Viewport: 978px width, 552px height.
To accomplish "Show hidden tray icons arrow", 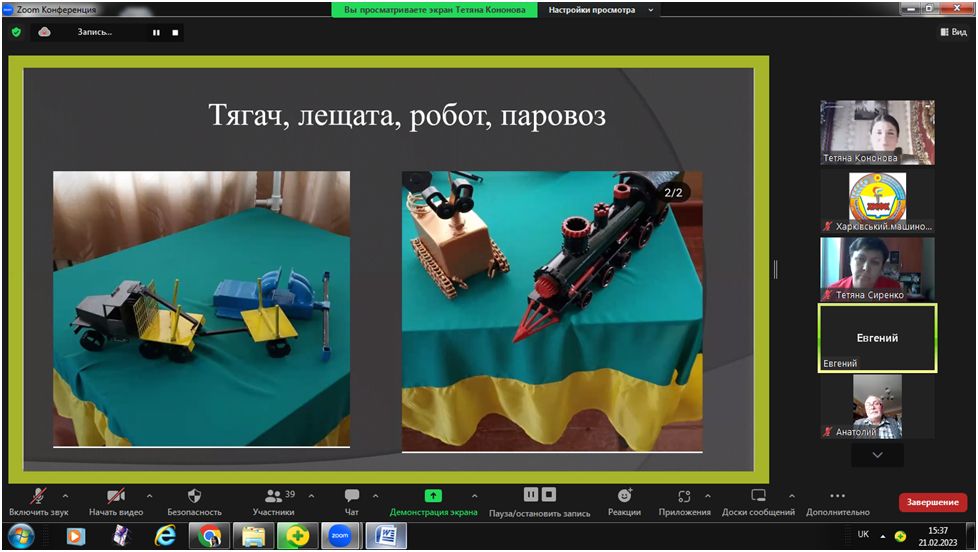I will 883,536.
